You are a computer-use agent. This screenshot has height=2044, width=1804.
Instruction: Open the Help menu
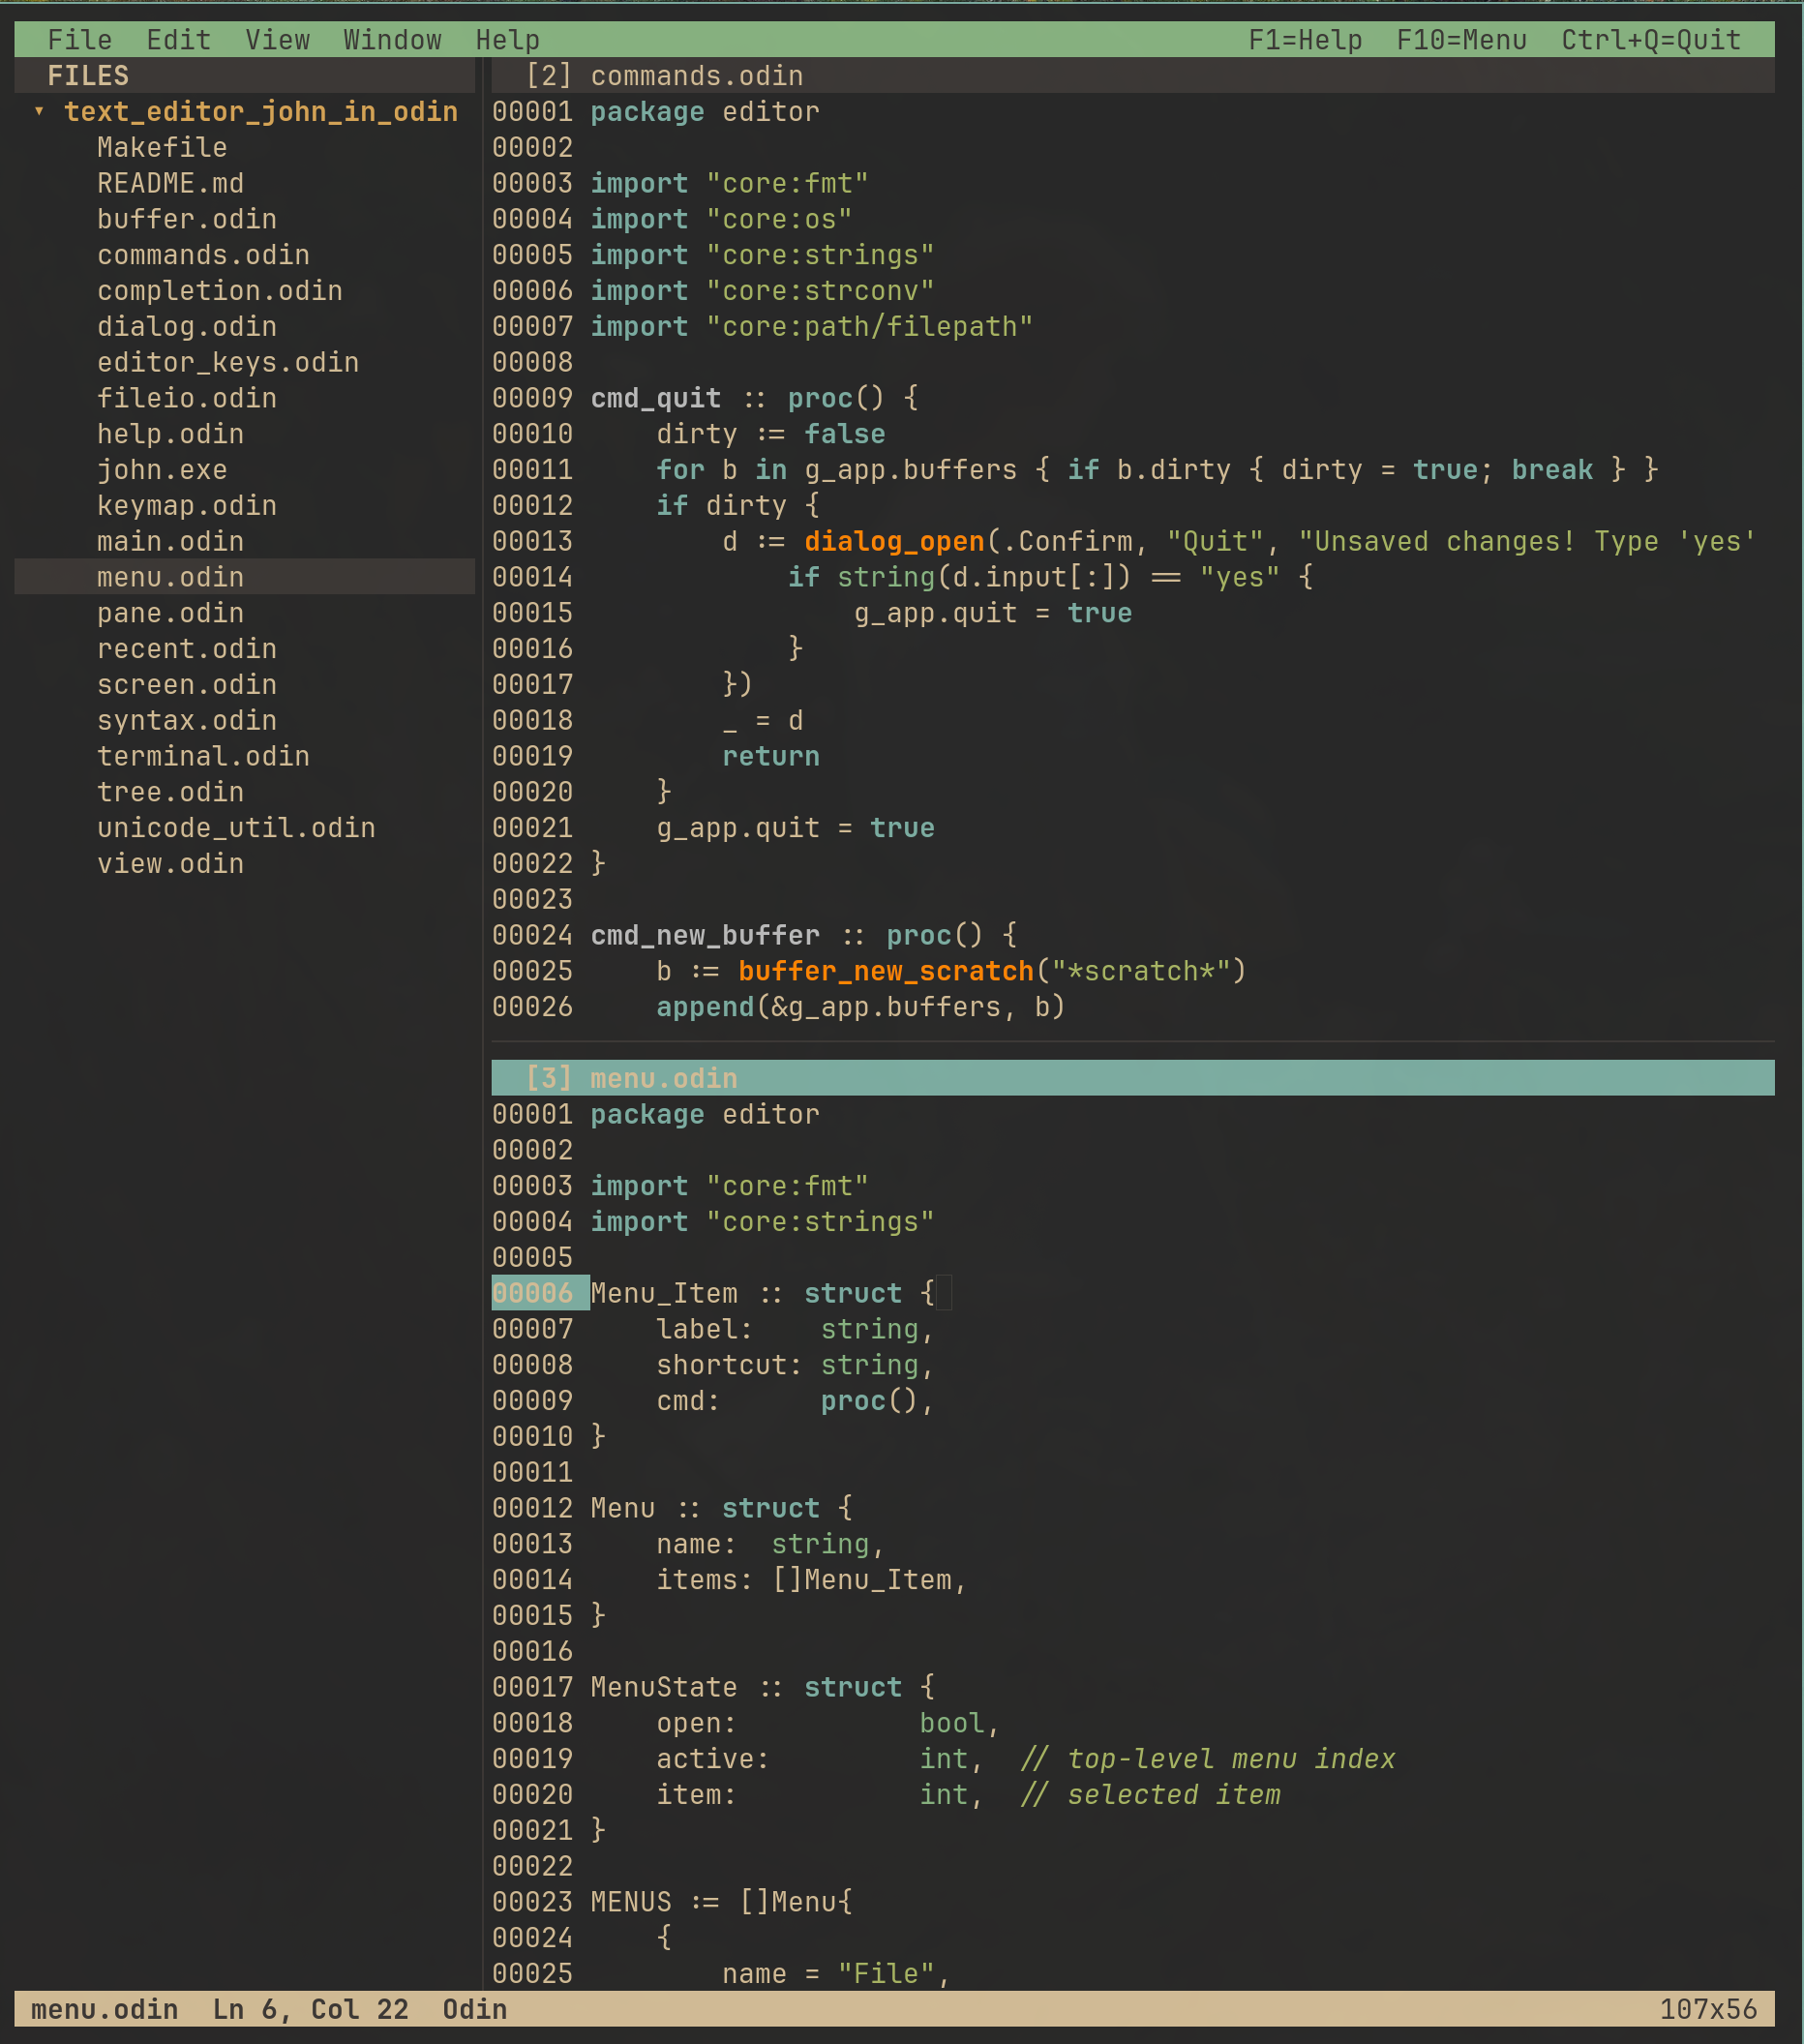click(508, 40)
